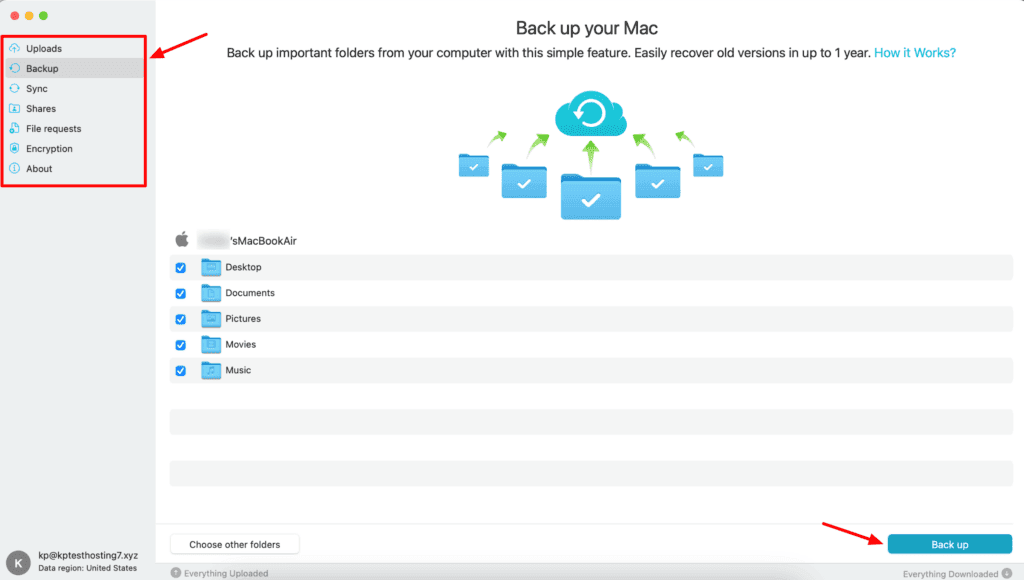This screenshot has width=1024, height=580.
Task: Select the Uploads cloud icon in the sidebar
Action: click(14, 48)
